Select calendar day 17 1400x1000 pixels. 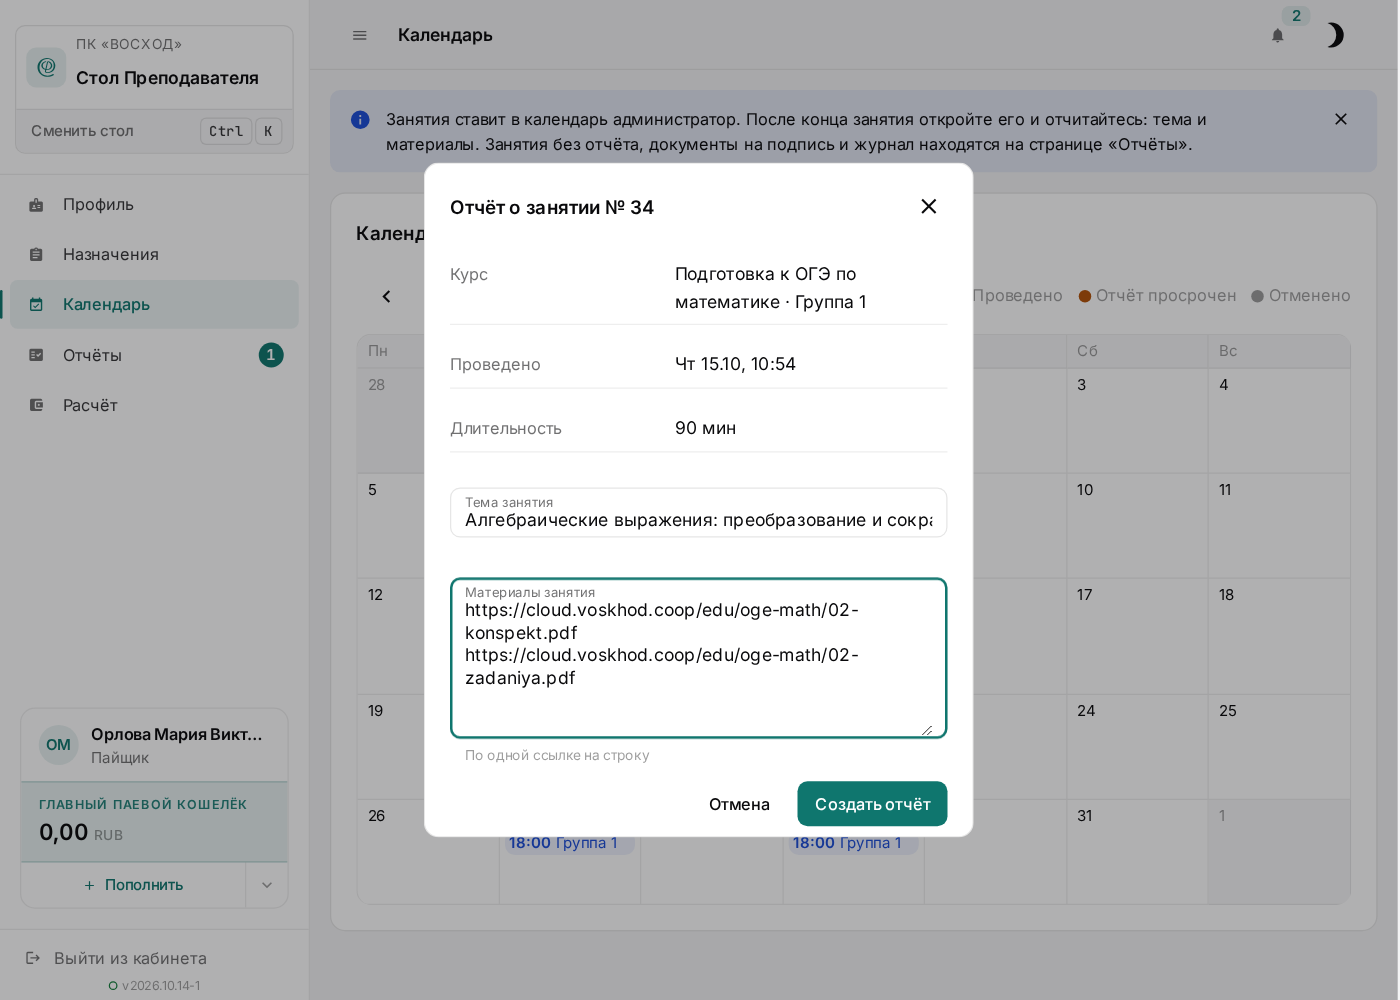click(1137, 637)
